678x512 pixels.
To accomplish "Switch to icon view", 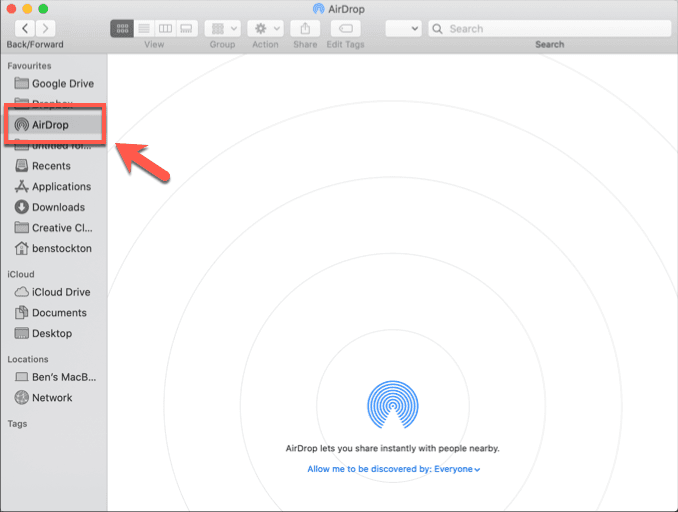I will [x=121, y=29].
